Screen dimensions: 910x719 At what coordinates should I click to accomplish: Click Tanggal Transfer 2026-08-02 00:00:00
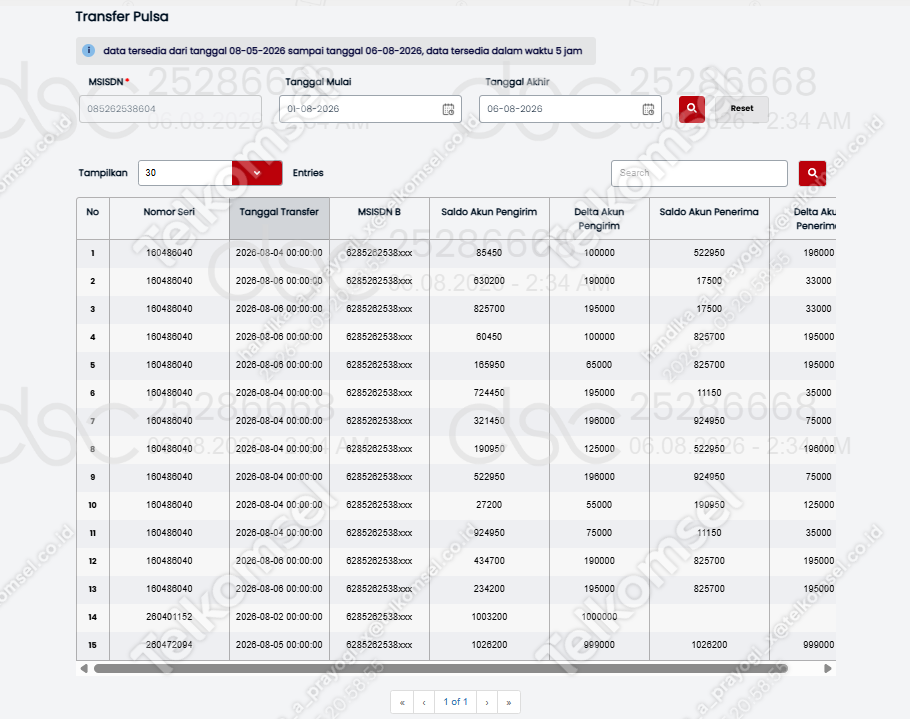pos(279,617)
